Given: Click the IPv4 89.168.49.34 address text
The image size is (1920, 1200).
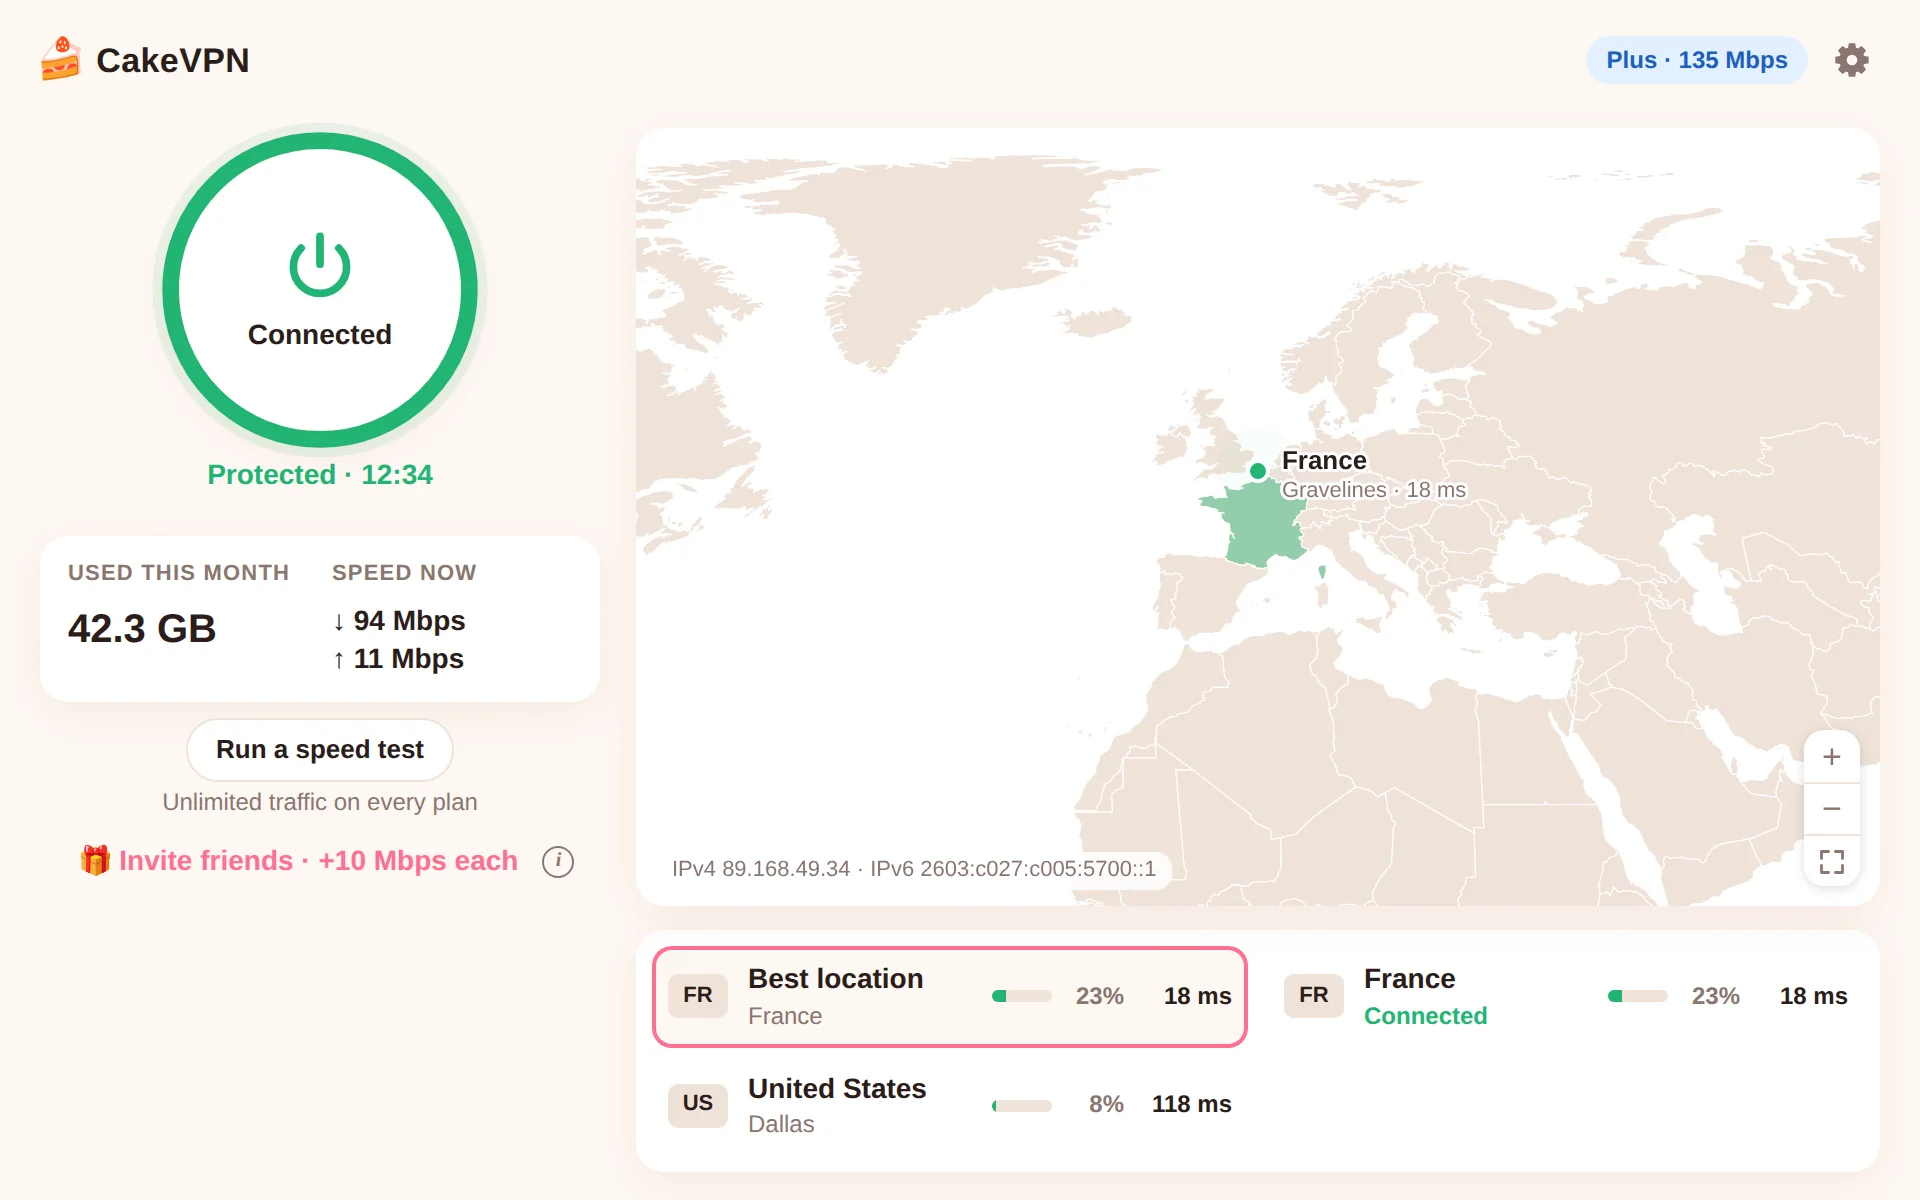Looking at the screenshot, I should tap(761, 869).
